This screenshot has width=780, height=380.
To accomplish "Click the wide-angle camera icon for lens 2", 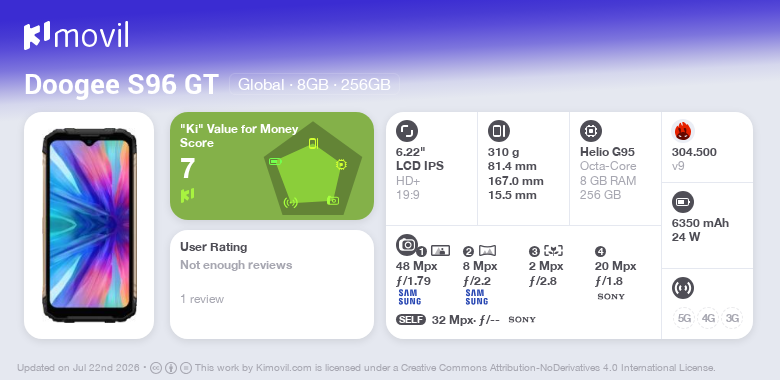I will point(487,251).
